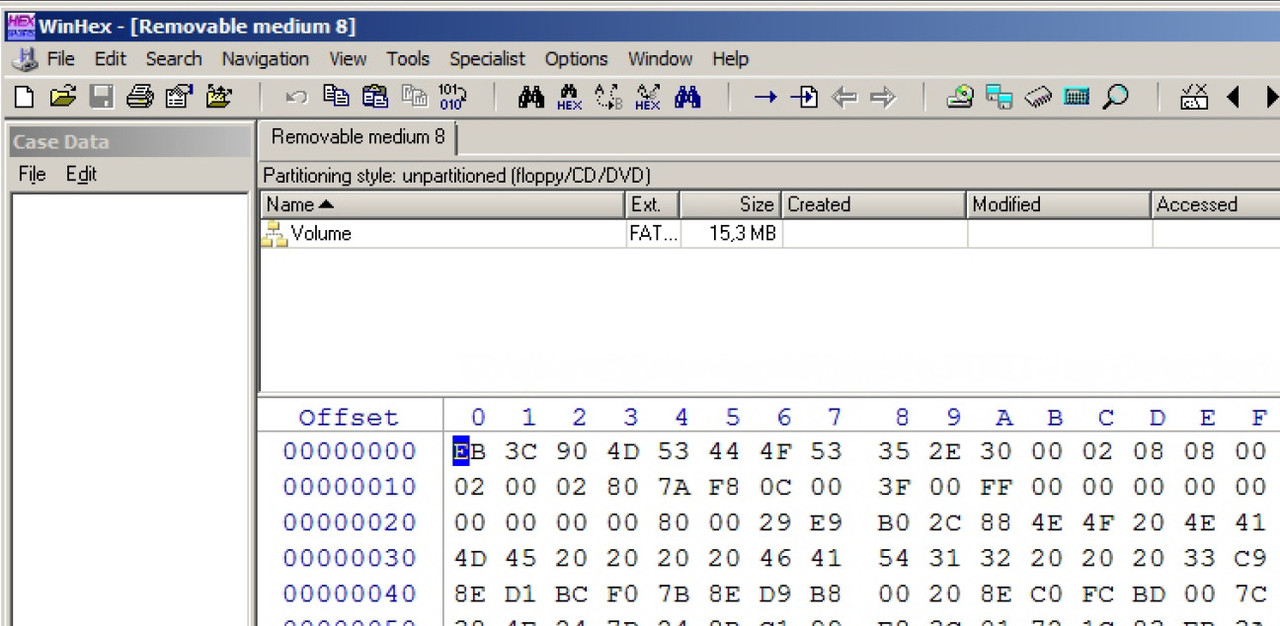This screenshot has width=1280, height=626.
Task: Click the Find text binoculars icon
Action: [531, 97]
